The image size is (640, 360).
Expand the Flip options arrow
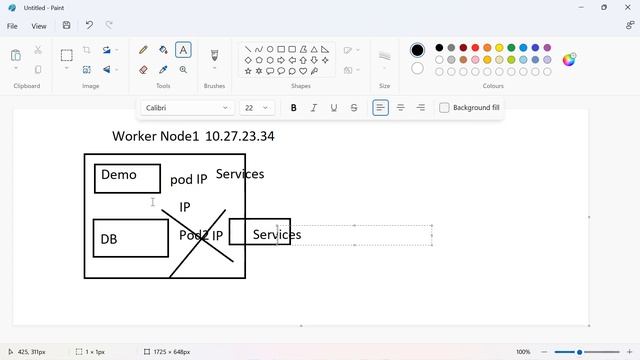coord(116,70)
